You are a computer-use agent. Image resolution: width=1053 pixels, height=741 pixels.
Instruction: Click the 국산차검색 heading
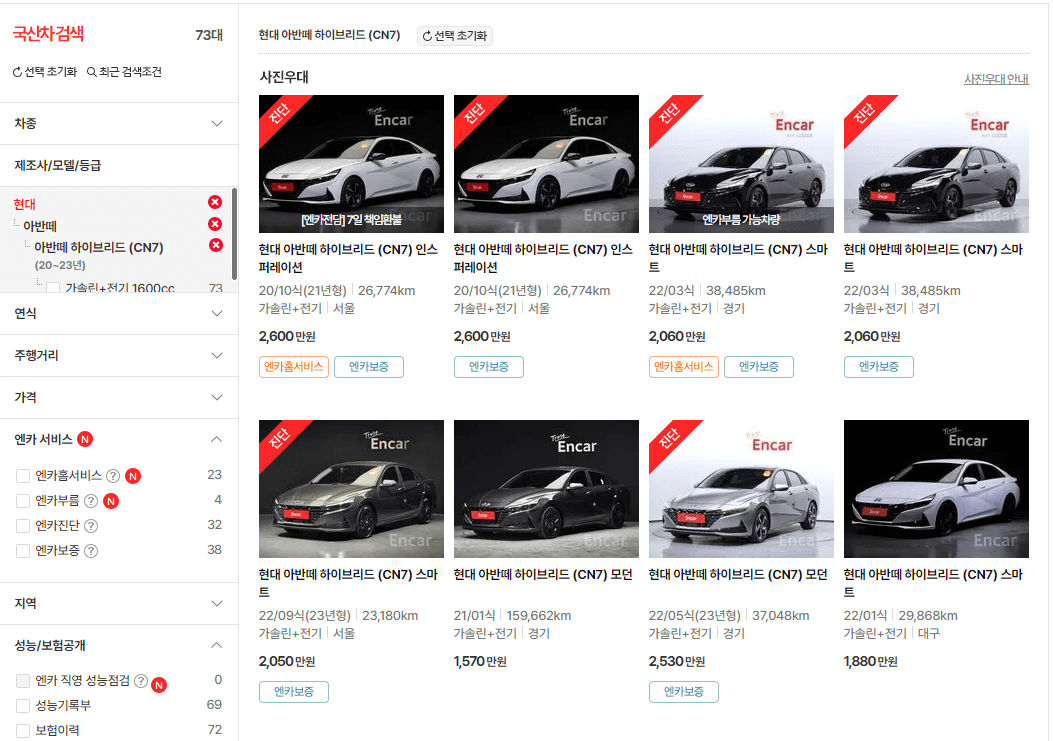(x=48, y=34)
